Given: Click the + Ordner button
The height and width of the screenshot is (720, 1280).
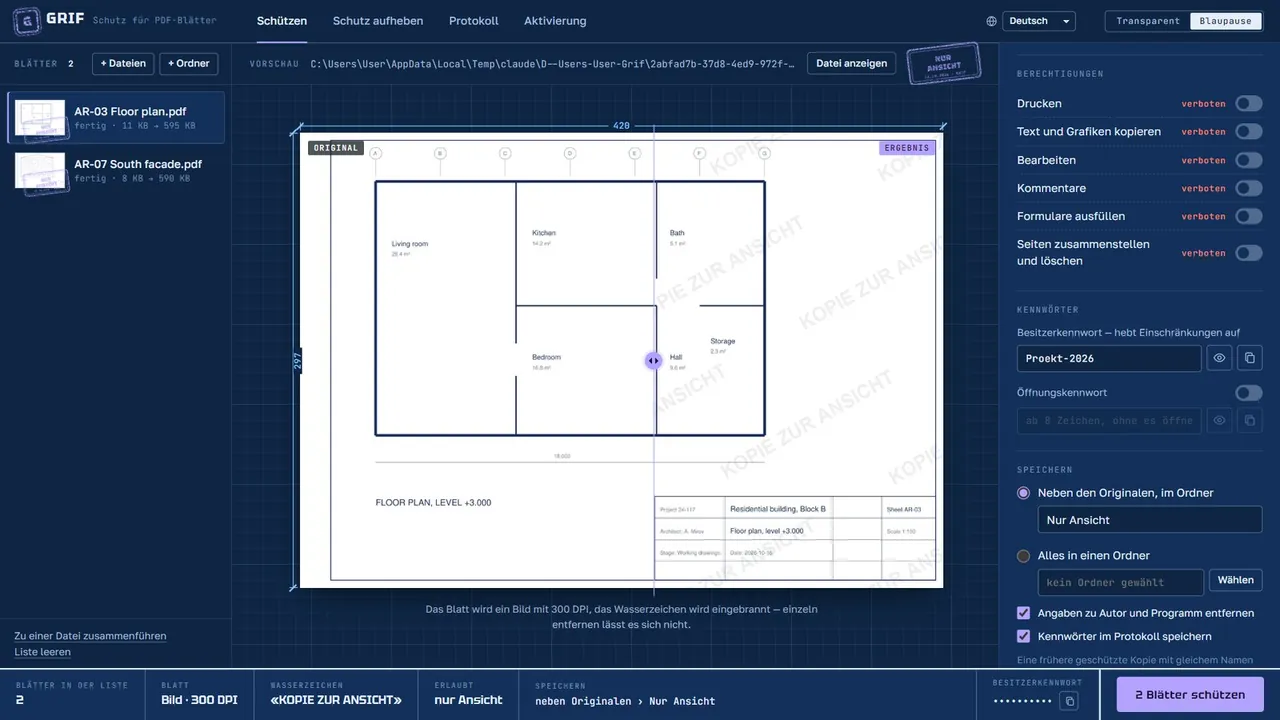Looking at the screenshot, I should click(x=189, y=64).
